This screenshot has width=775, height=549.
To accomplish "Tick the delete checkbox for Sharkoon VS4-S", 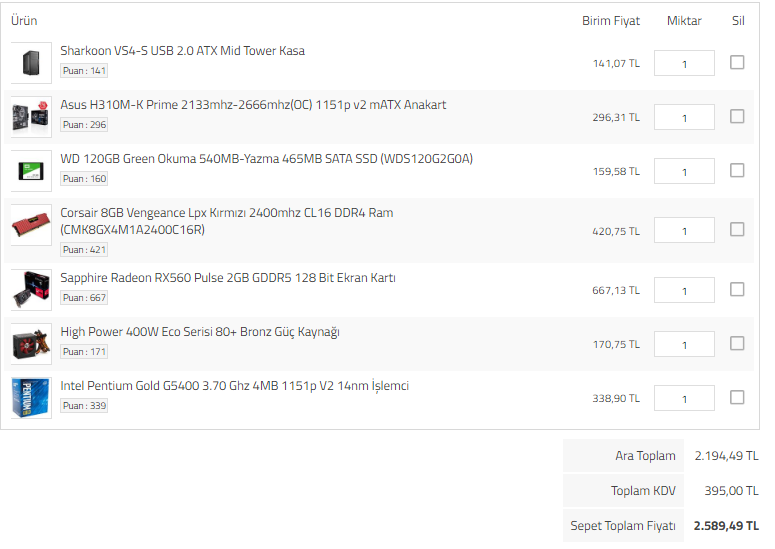I will [x=737, y=62].
